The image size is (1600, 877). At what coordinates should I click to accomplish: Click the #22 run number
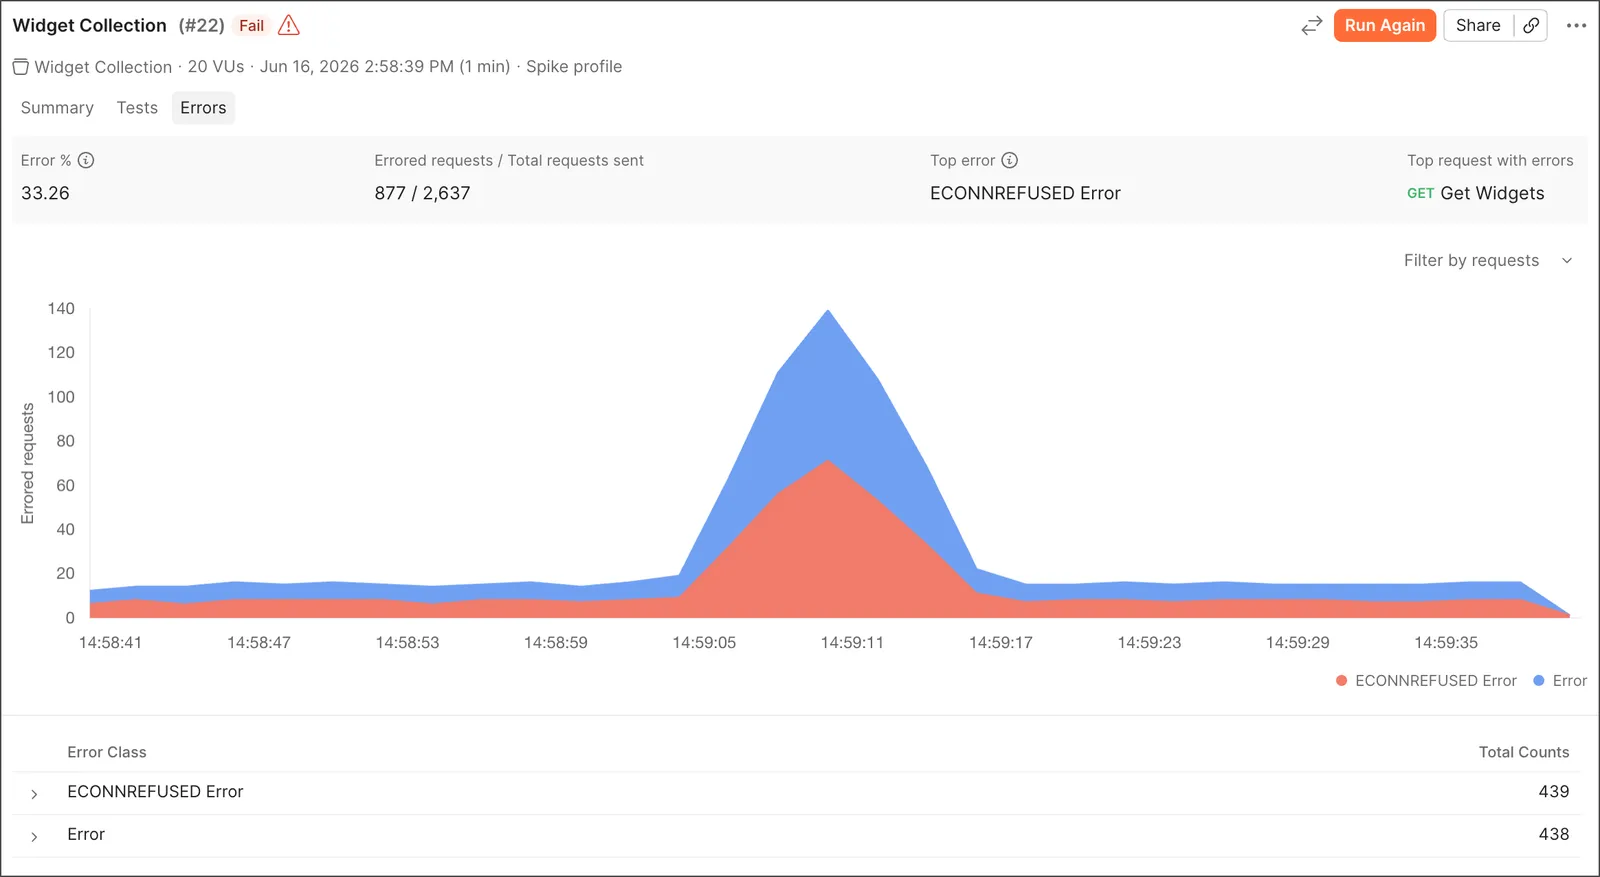tap(202, 26)
